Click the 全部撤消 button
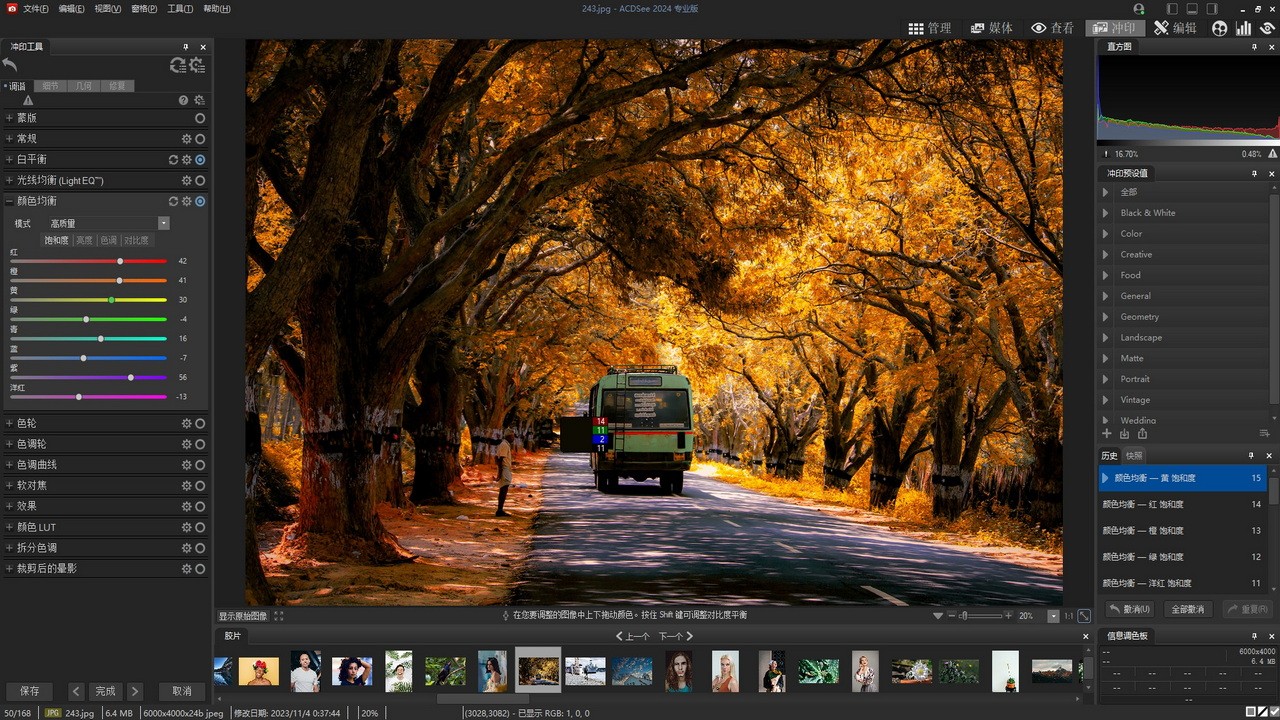This screenshot has width=1280, height=720. click(x=1187, y=609)
